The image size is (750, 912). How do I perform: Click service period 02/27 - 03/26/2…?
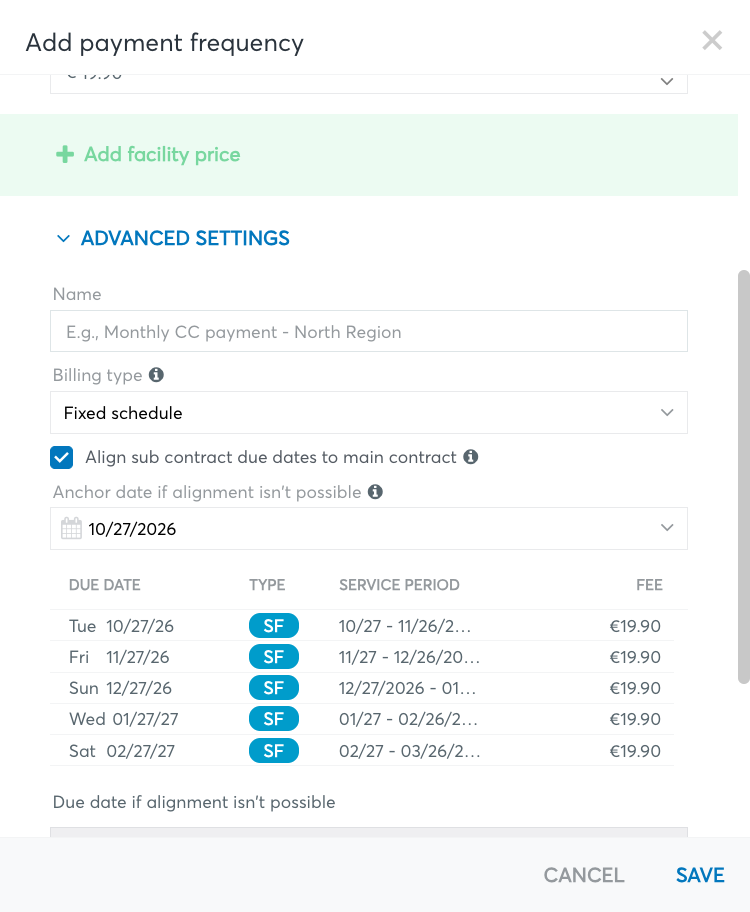(410, 751)
